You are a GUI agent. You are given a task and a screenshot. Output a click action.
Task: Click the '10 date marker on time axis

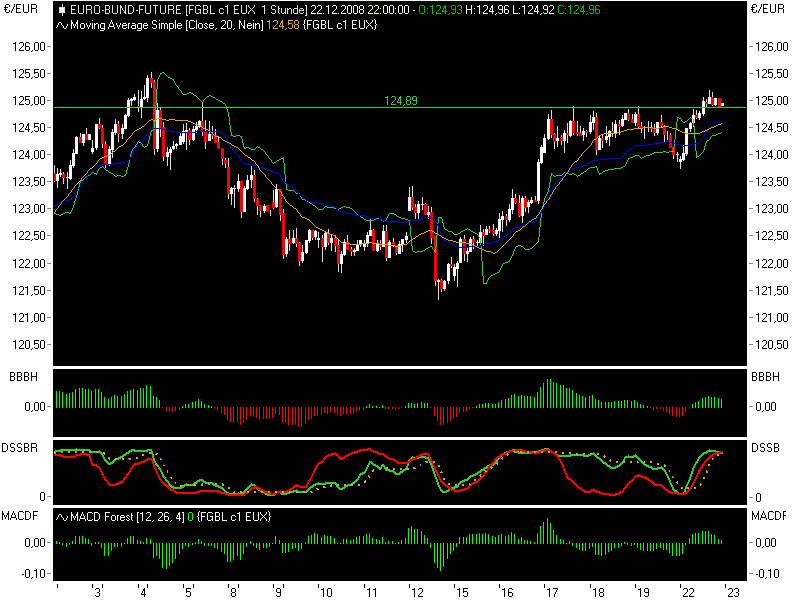[x=324, y=592]
